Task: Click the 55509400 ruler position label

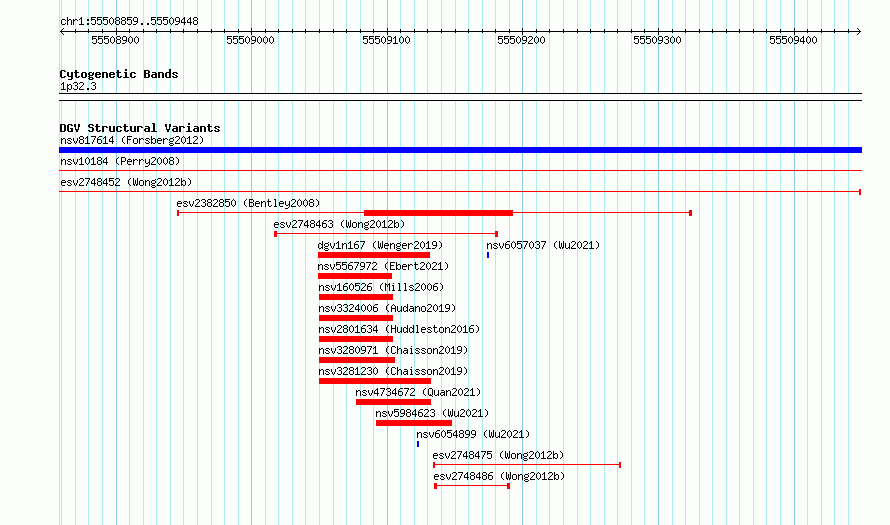Action: pyautogui.click(x=794, y=40)
